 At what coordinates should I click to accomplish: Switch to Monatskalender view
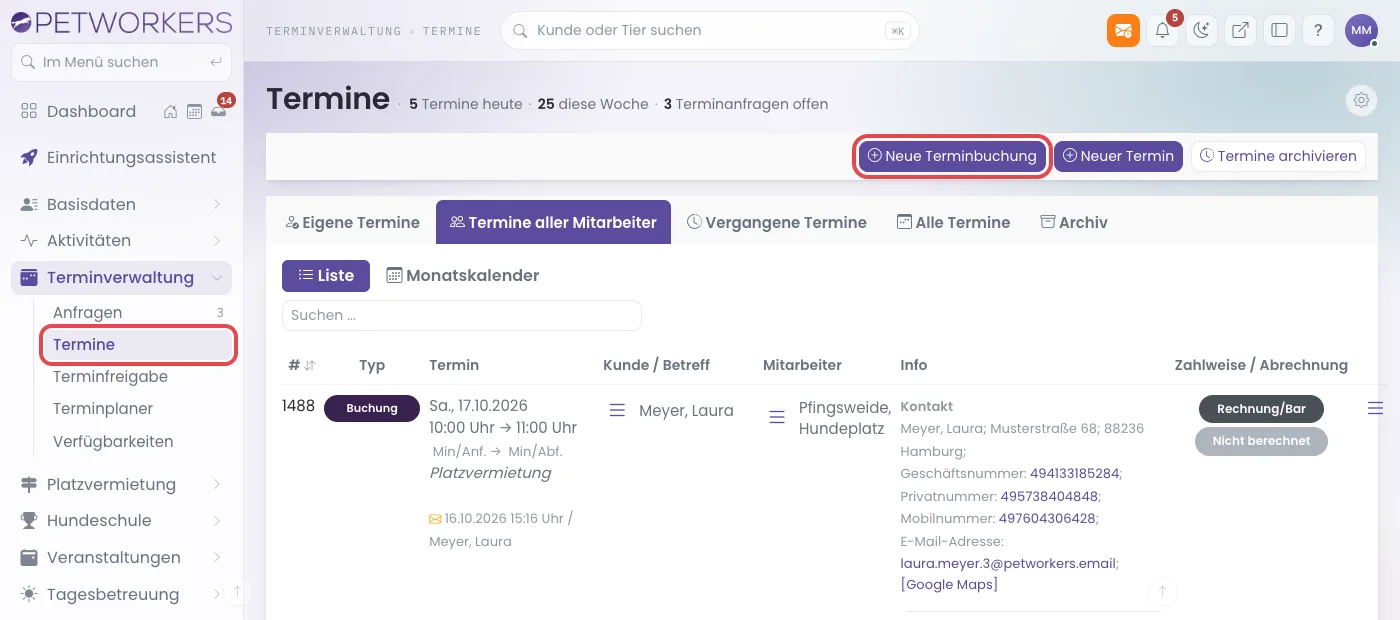(x=463, y=275)
